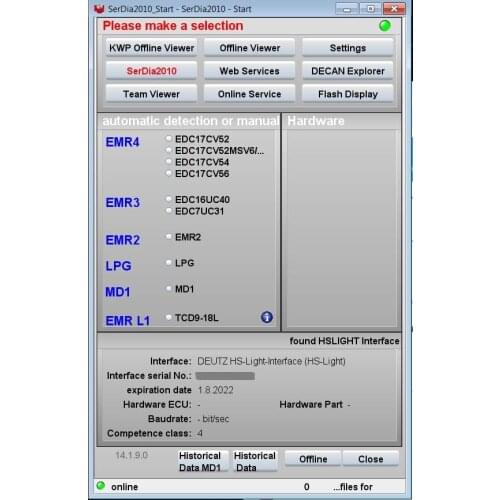Launch DECAN Explorer

coord(348,71)
